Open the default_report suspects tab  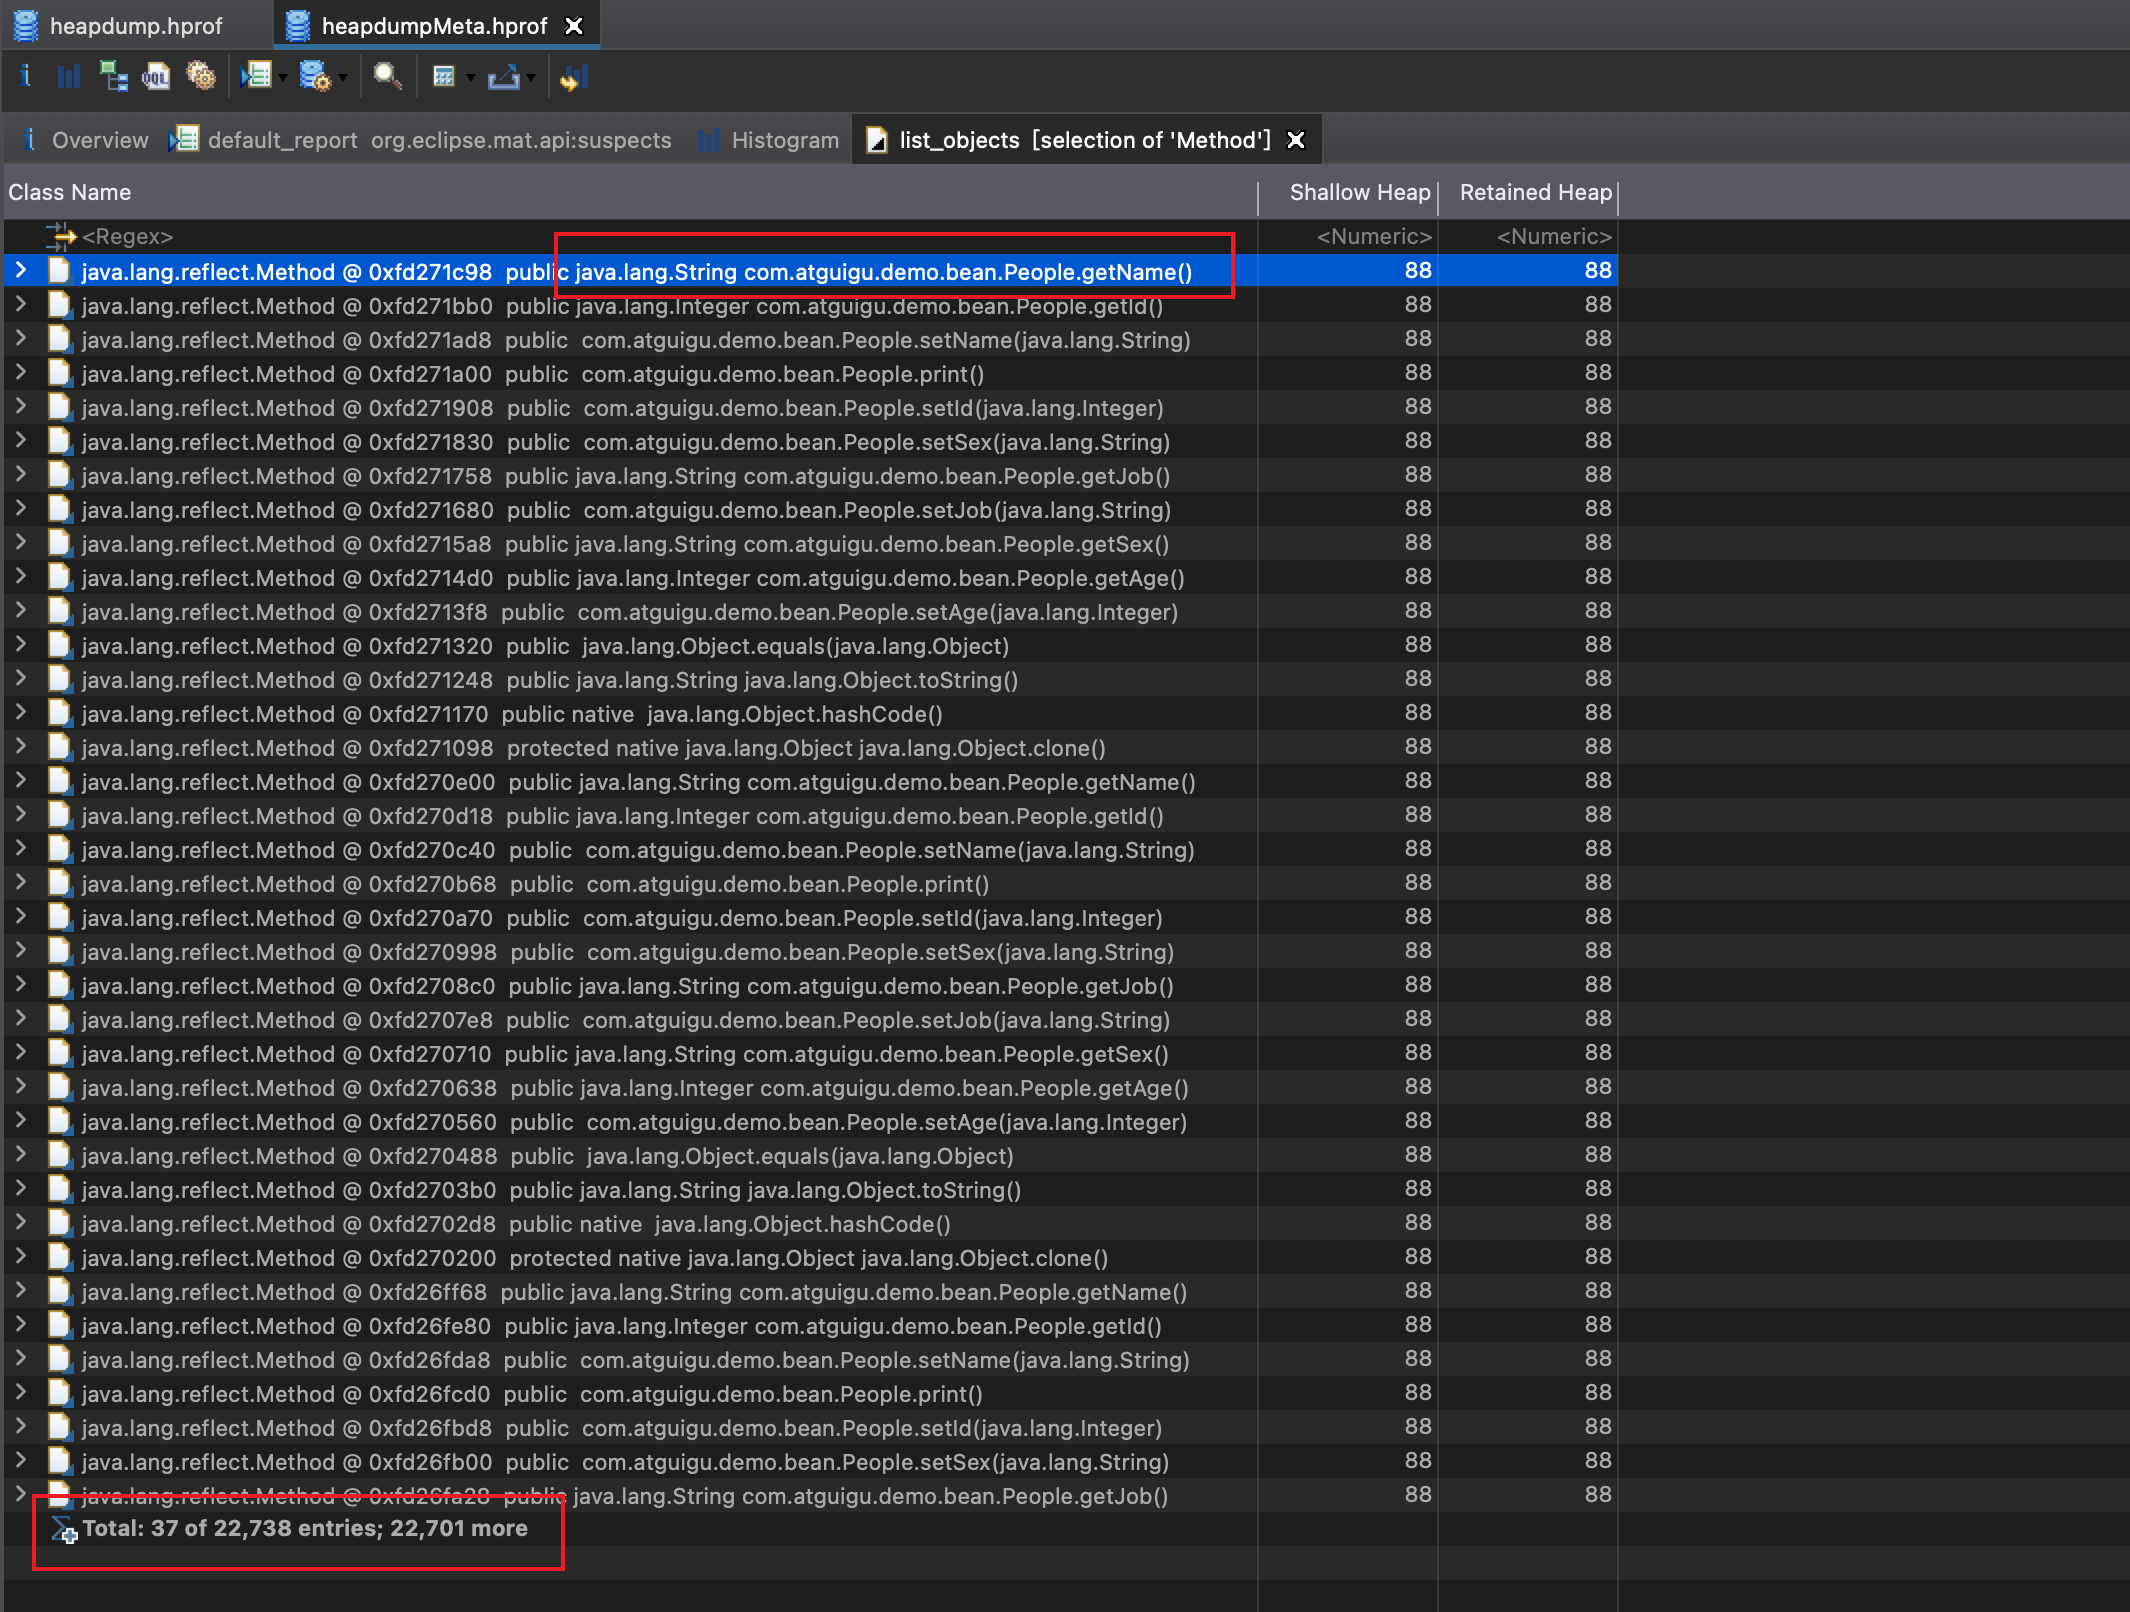click(420, 140)
